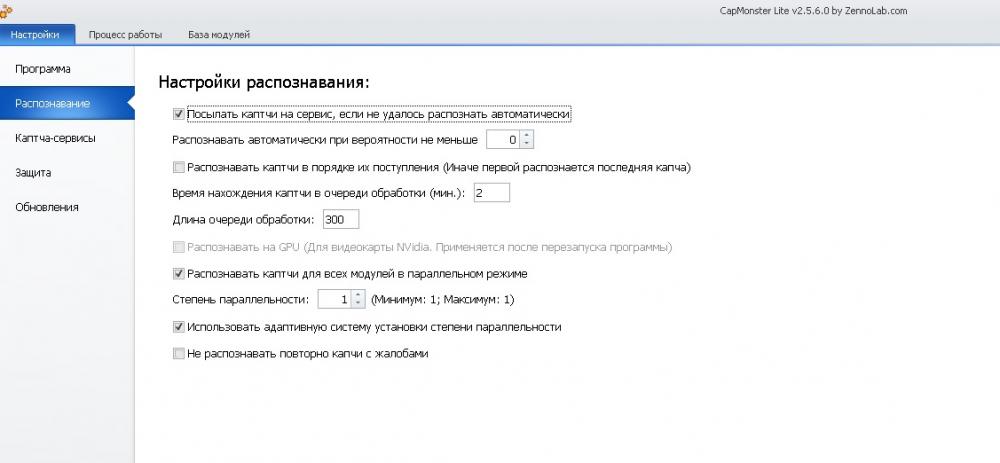Image resolution: width=1000 pixels, height=463 pixels.
Task: Toggle Распознавать каптчи для всех модулей checkbox
Action: click(x=179, y=274)
